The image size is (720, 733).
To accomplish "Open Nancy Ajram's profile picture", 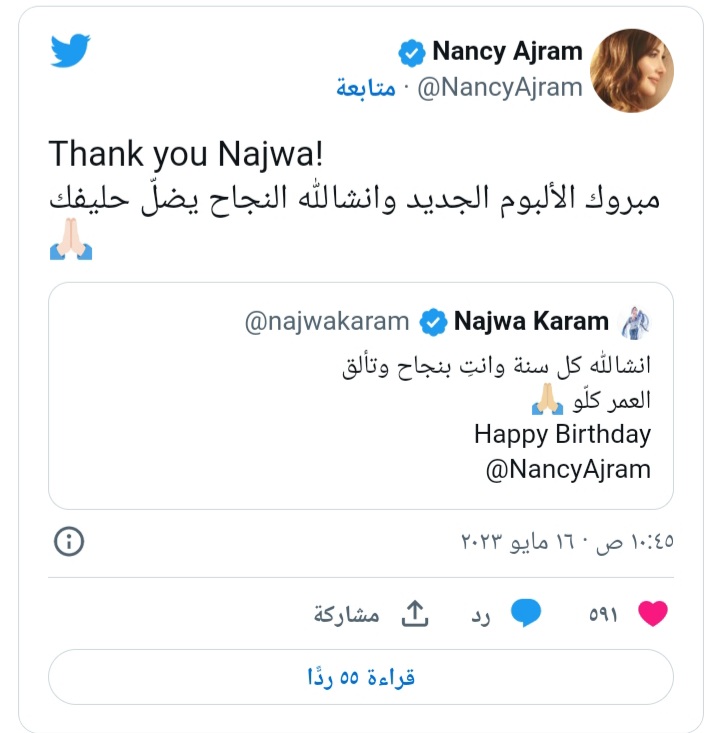I will [631, 70].
